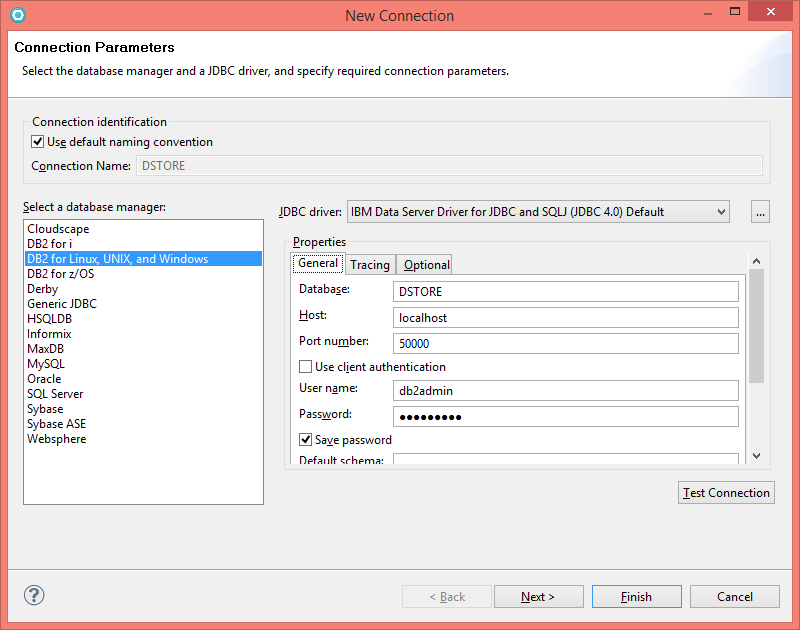Disable Save password
This screenshot has height=630, width=800.
[x=305, y=439]
